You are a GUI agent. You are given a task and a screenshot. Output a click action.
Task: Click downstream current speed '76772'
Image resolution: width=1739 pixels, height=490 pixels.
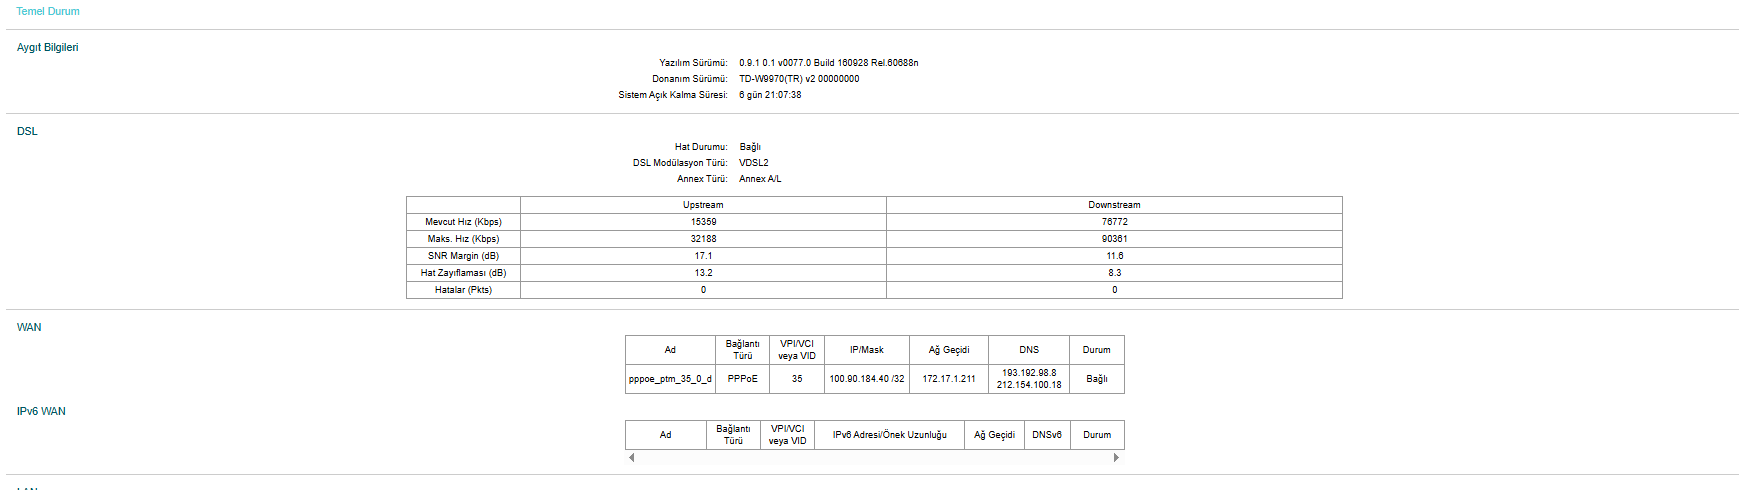1114,222
